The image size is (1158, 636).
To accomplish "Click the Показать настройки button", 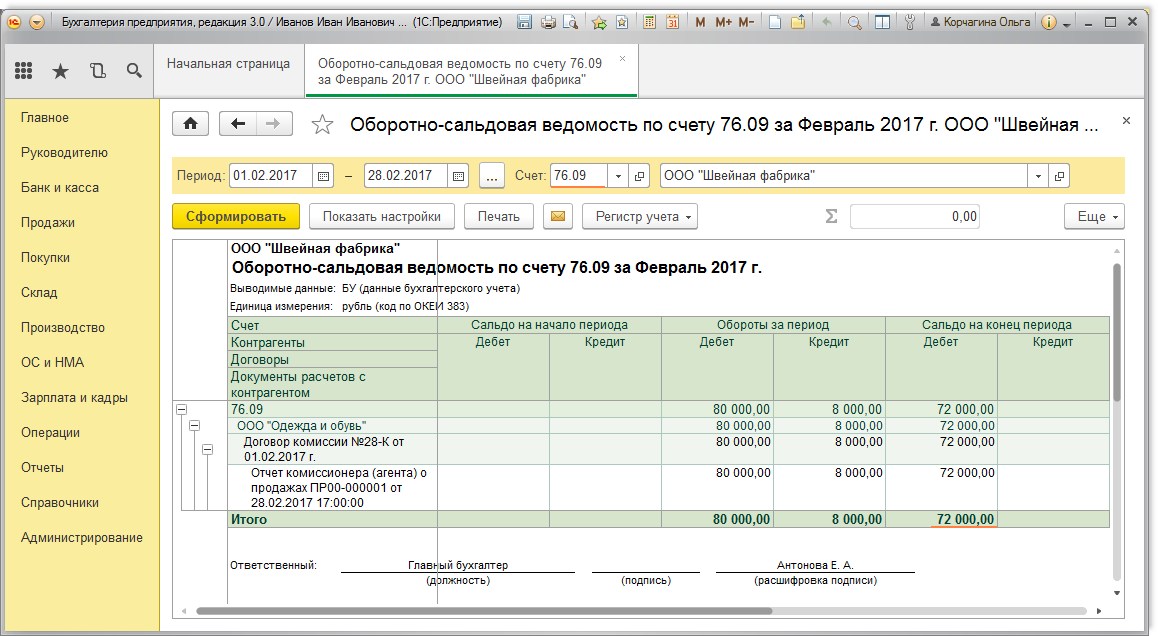I will (381, 216).
